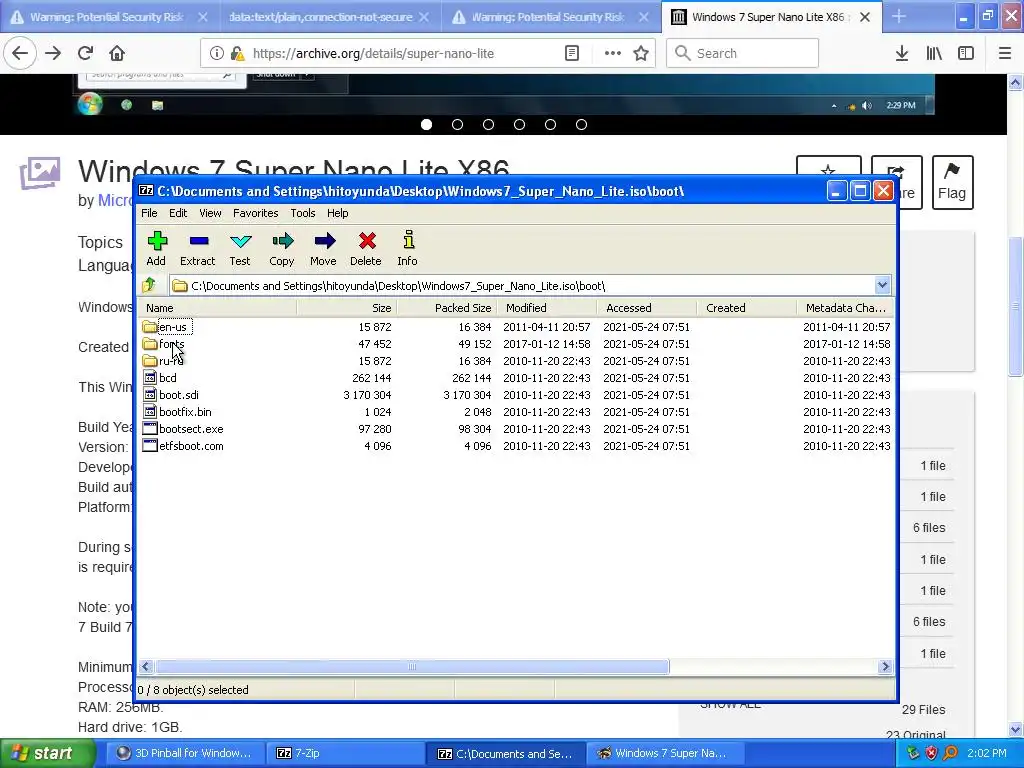Viewport: 1024px width, 768px height.
Task: Click the horizontal scrollbar thumb in 7-Zip
Action: (411, 667)
